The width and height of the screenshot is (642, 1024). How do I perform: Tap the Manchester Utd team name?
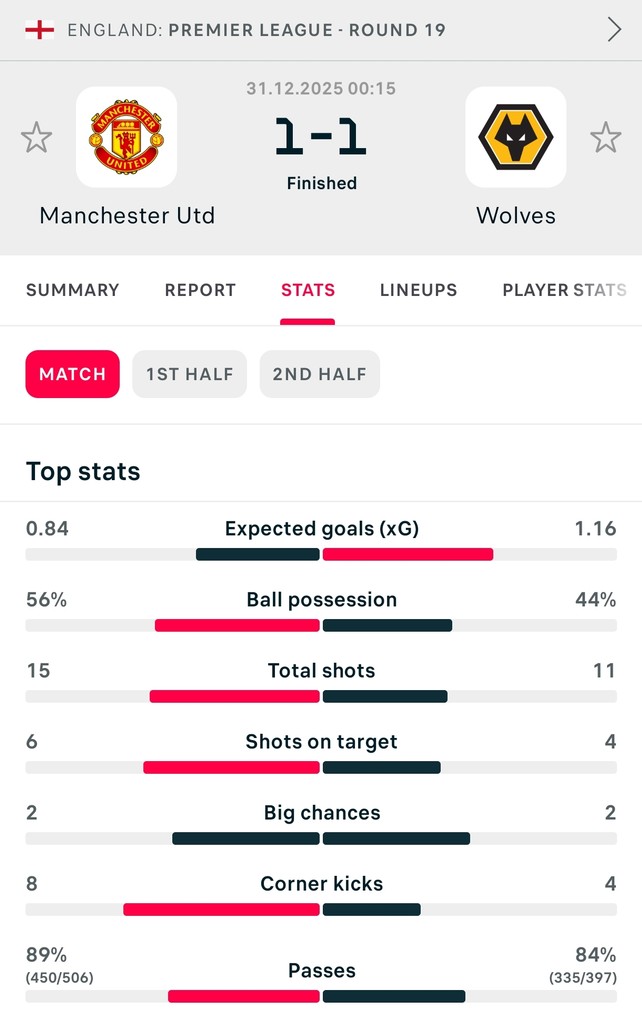(x=127, y=215)
